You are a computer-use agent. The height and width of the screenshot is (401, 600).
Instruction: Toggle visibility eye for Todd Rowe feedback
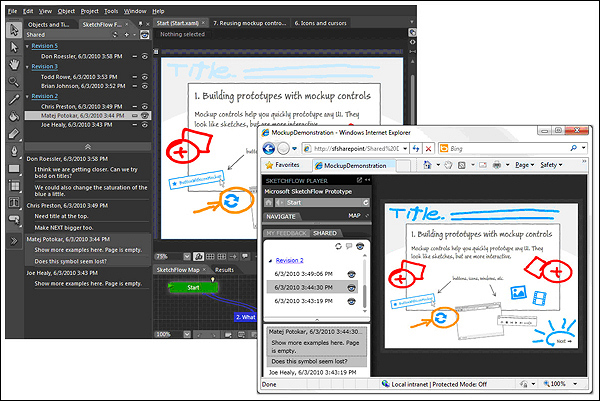coord(145,77)
